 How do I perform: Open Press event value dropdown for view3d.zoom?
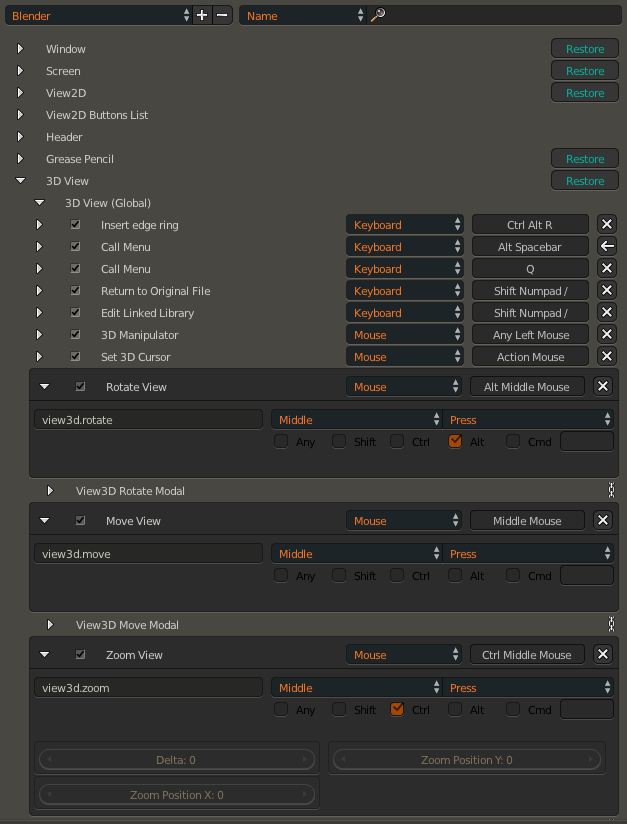[x=528, y=687]
